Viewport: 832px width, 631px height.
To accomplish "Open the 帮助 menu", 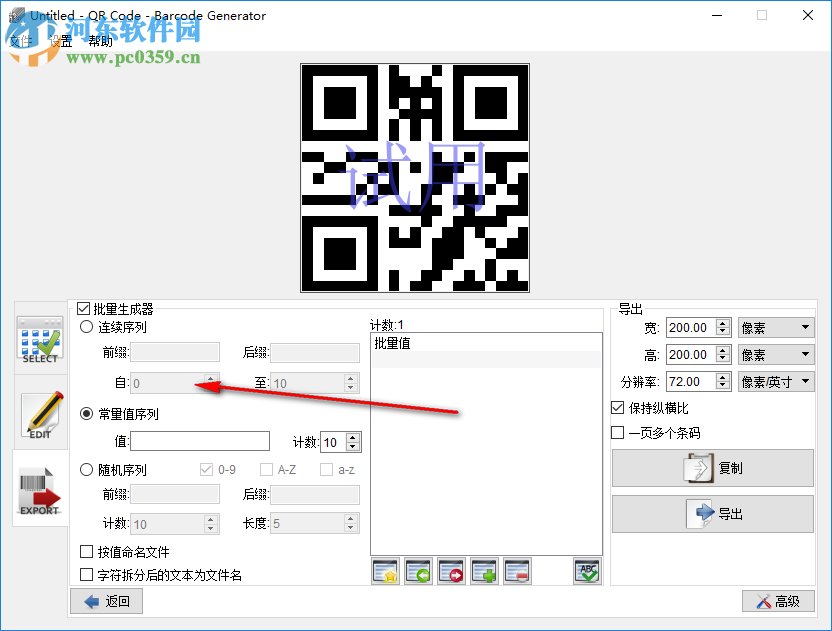I will tap(100, 40).
